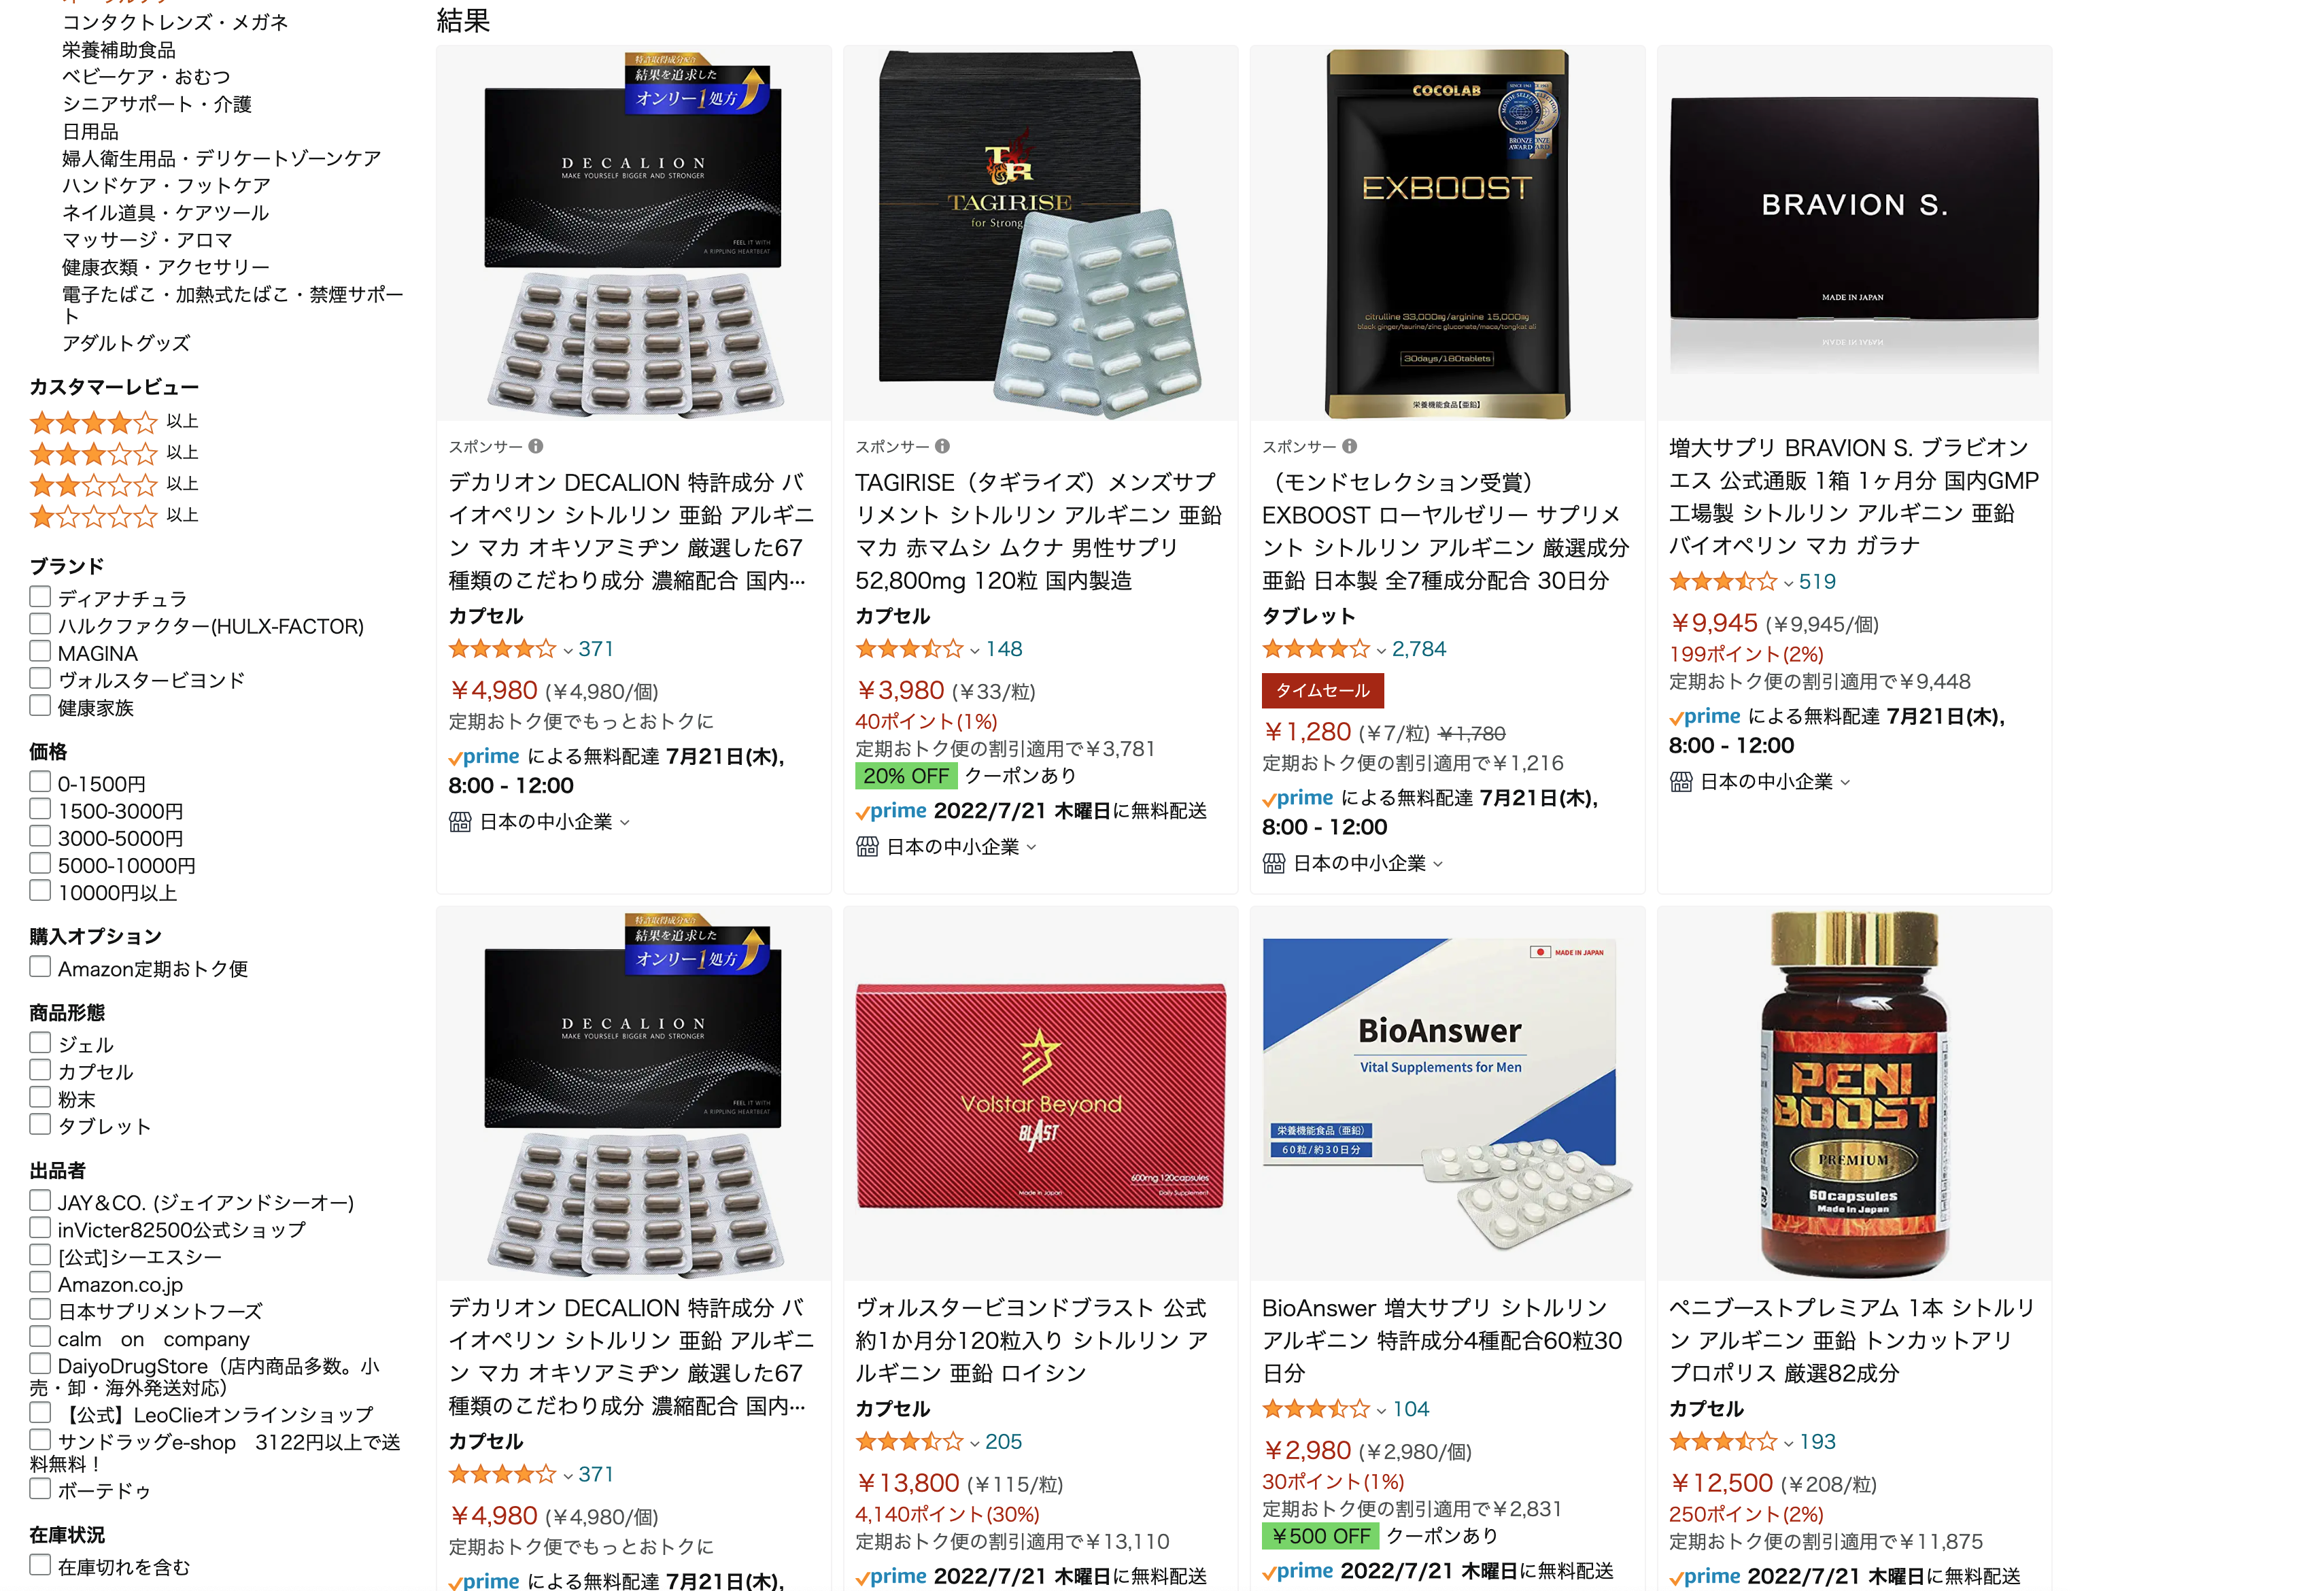Viewport: 2324px width, 1591px height.
Task: Open マッサージ・アロマ category
Action: tap(147, 240)
